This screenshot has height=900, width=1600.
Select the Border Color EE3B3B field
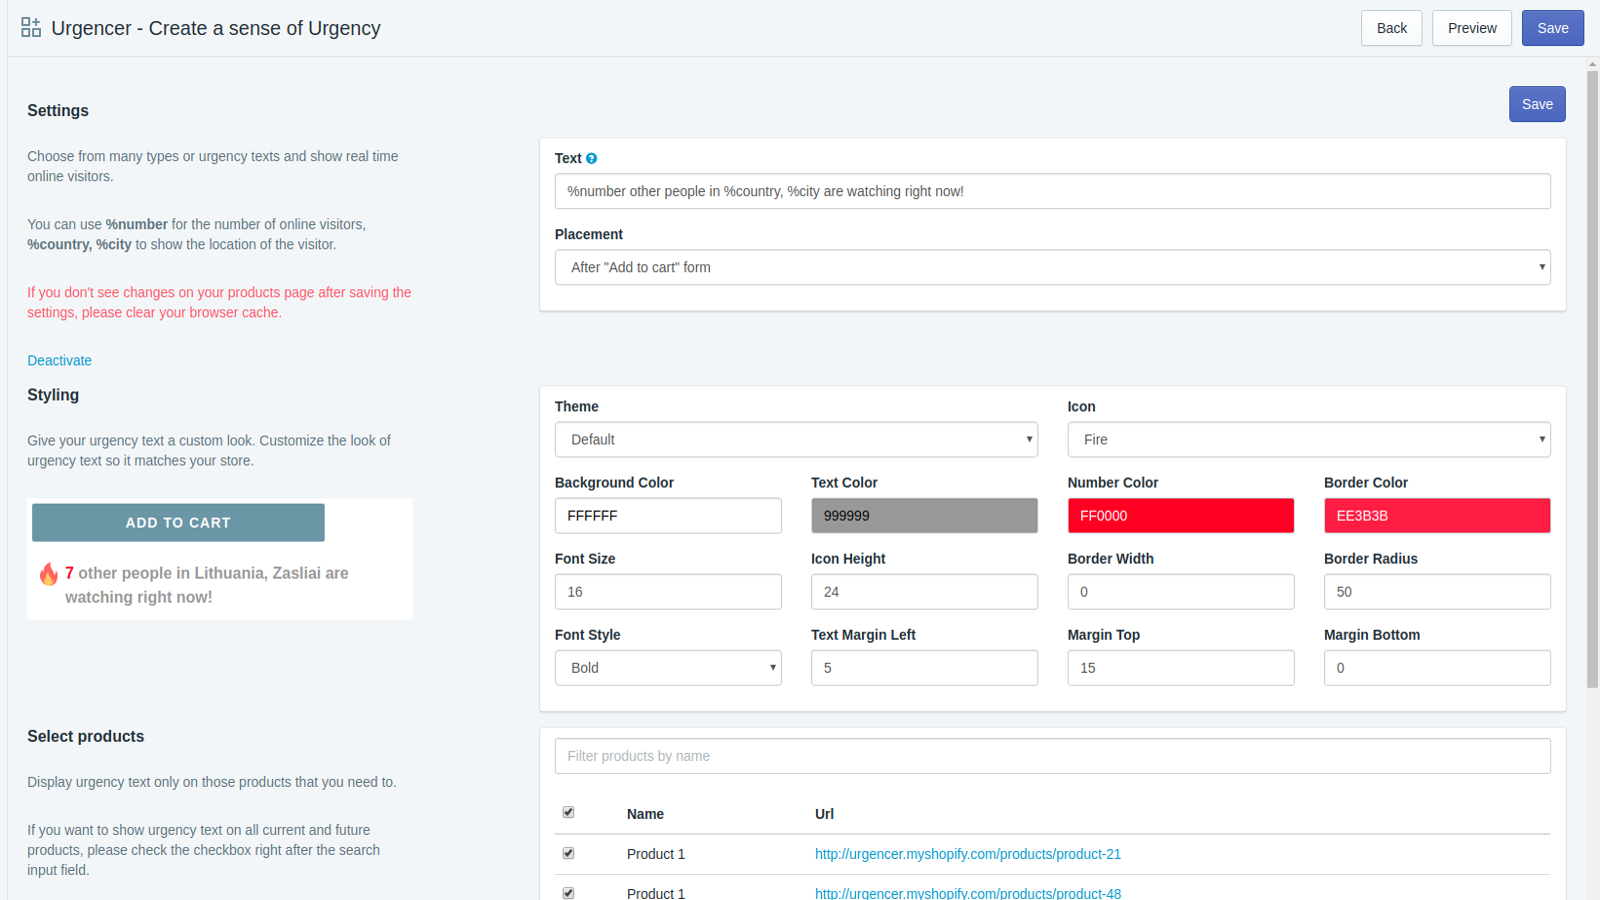pyautogui.click(x=1436, y=516)
